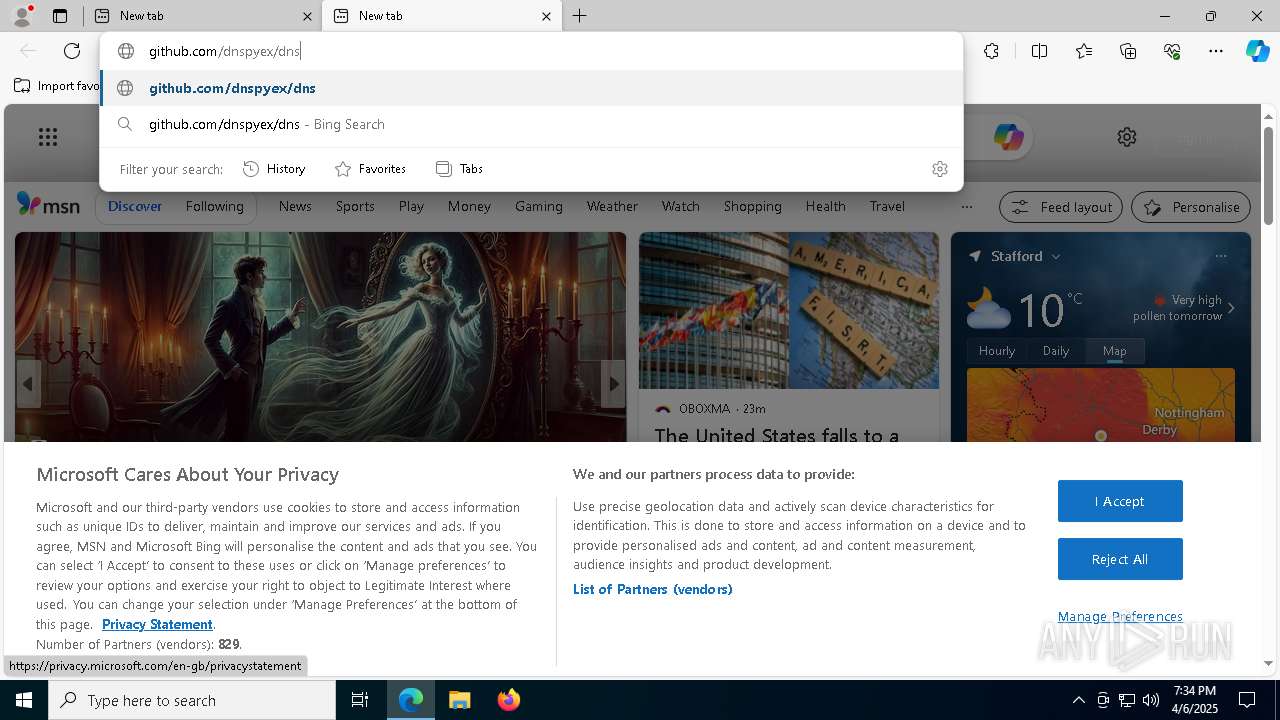The image size is (1280, 720).
Task: Launch Firefox from the taskbar
Action: click(508, 700)
